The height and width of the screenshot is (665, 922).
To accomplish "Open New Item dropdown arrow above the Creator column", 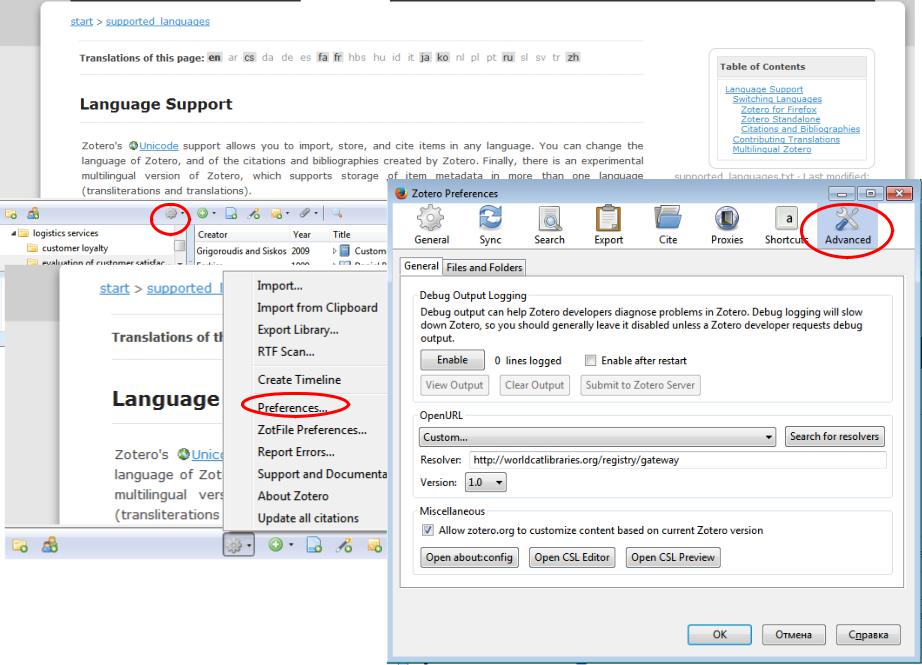I will click(x=214, y=213).
